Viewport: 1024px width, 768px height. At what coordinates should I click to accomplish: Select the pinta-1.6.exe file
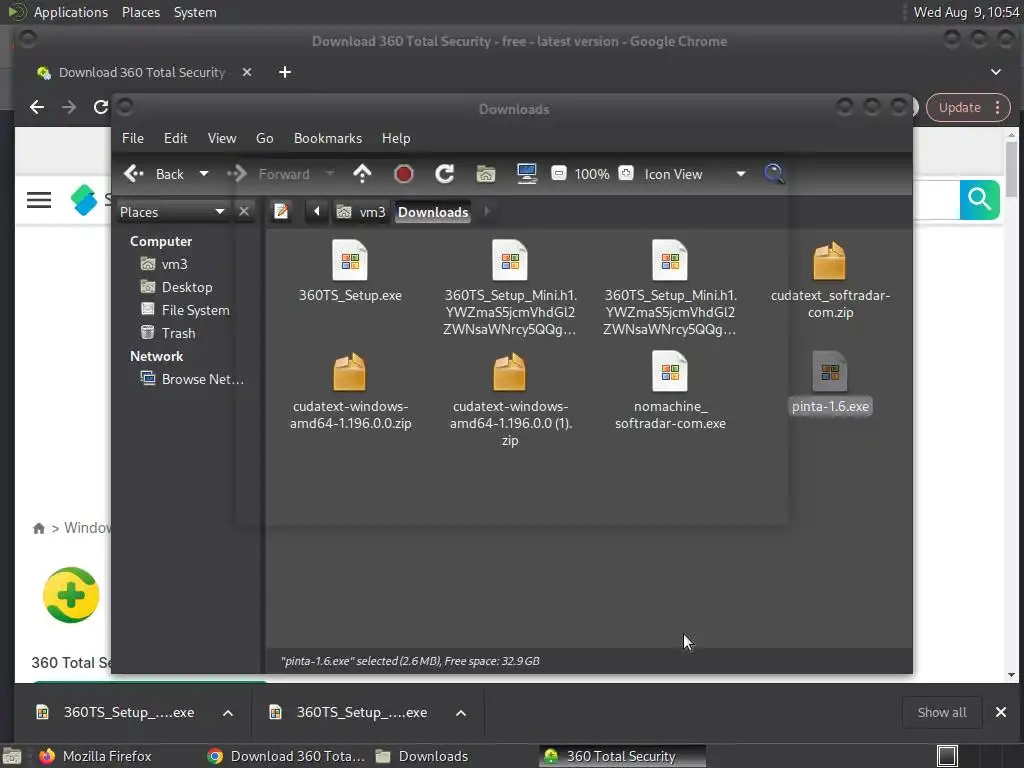tap(830, 383)
